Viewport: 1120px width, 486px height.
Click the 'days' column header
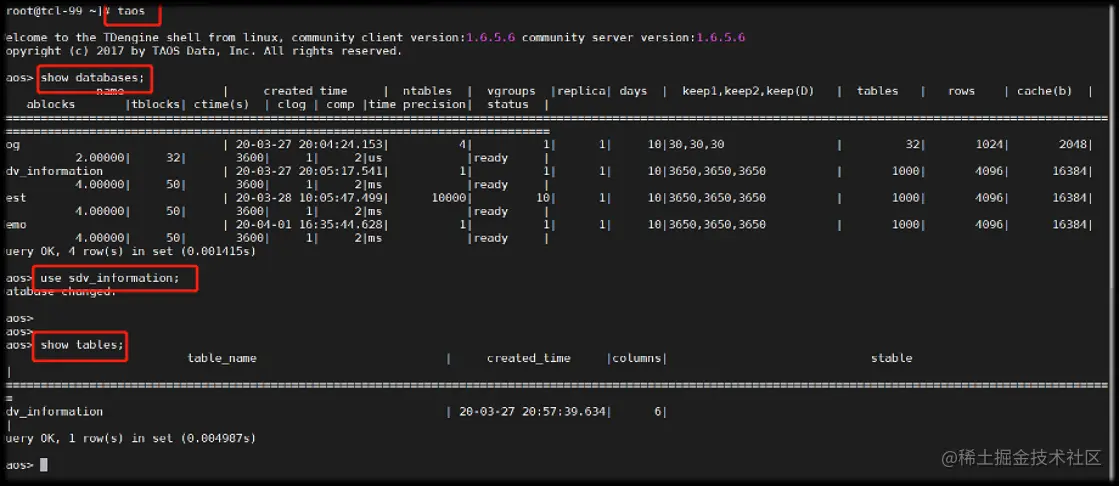pyautogui.click(x=633, y=91)
